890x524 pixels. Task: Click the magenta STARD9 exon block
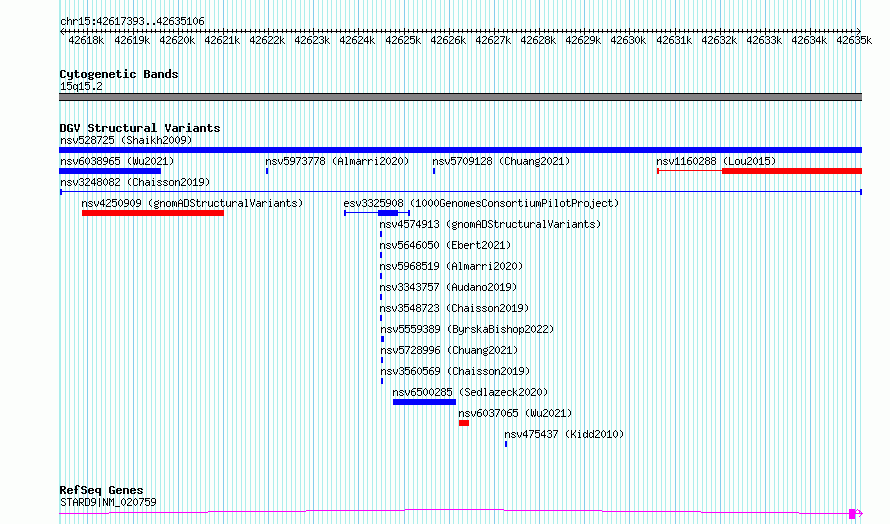852,514
